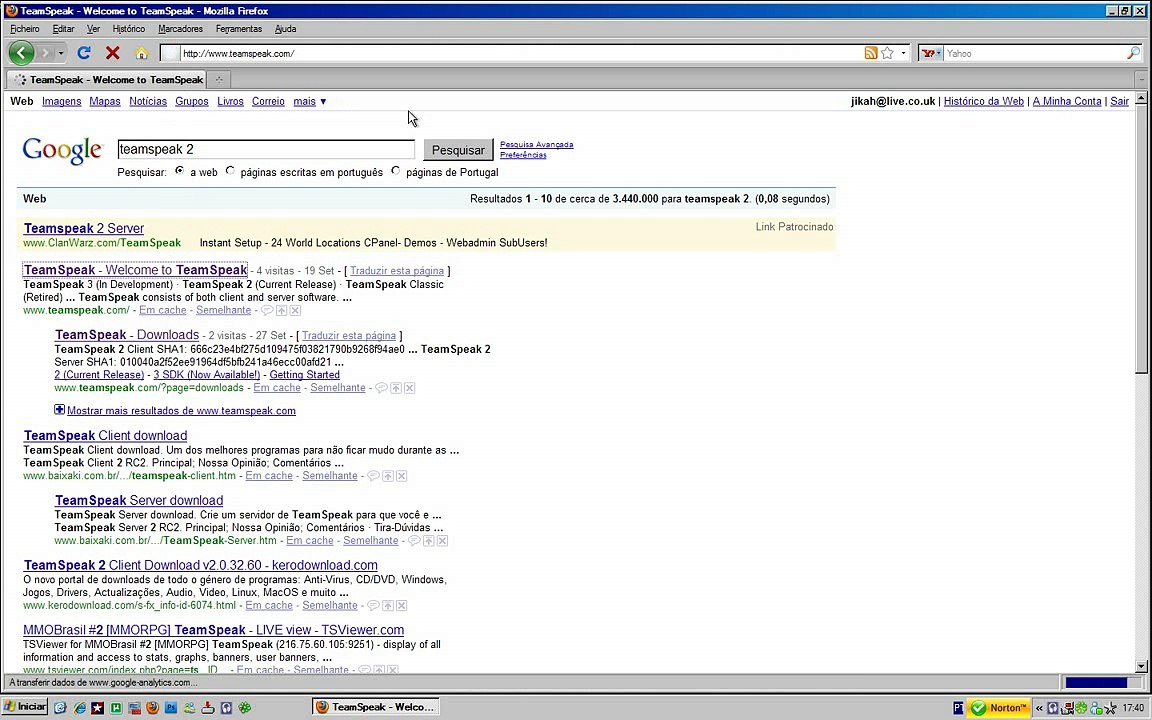This screenshot has width=1152, height=720.
Task: Click the Iniciar start button
Action: 25,707
